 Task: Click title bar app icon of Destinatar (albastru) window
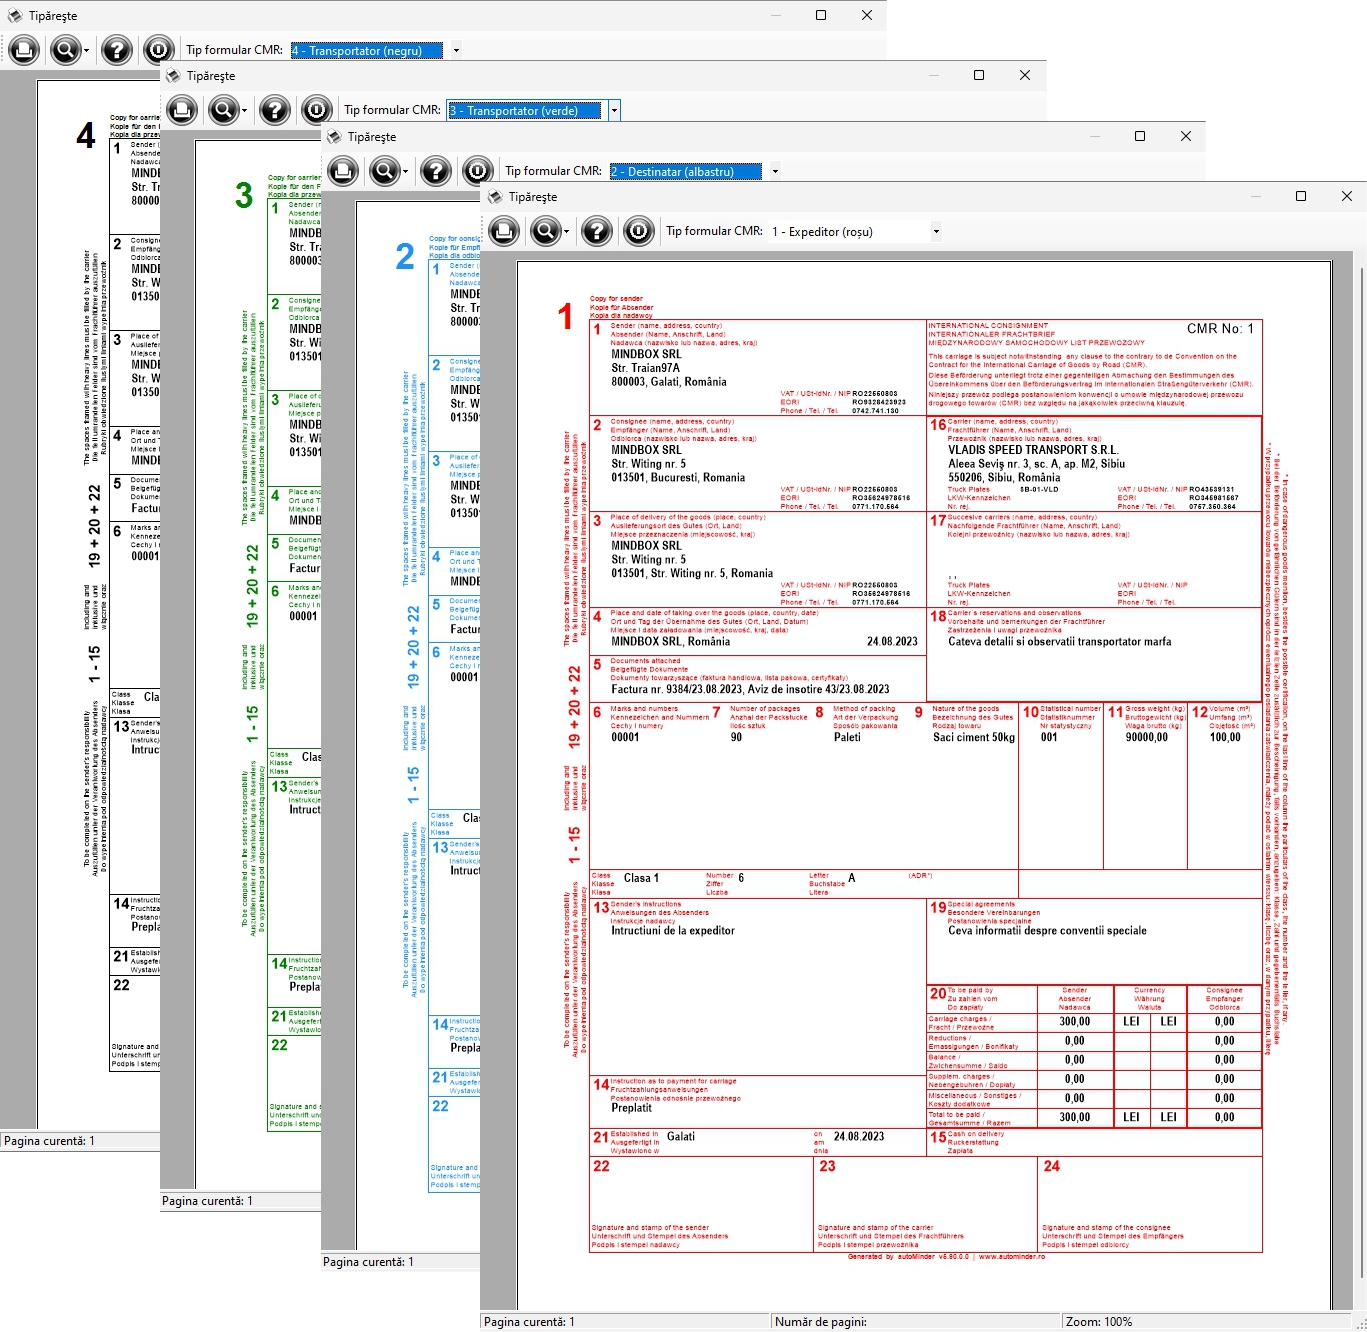point(334,137)
